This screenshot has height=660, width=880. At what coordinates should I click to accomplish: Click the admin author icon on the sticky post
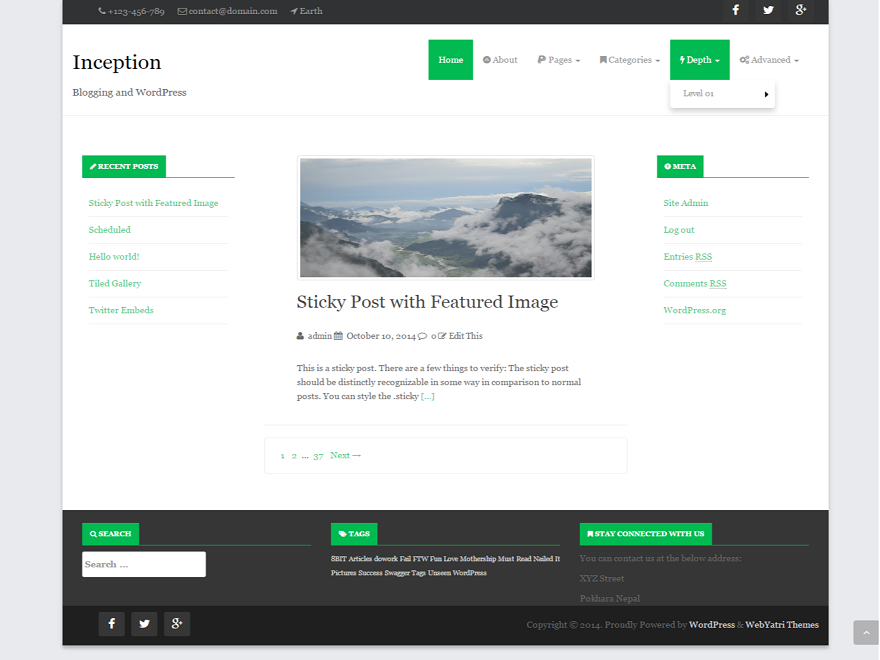pos(301,335)
